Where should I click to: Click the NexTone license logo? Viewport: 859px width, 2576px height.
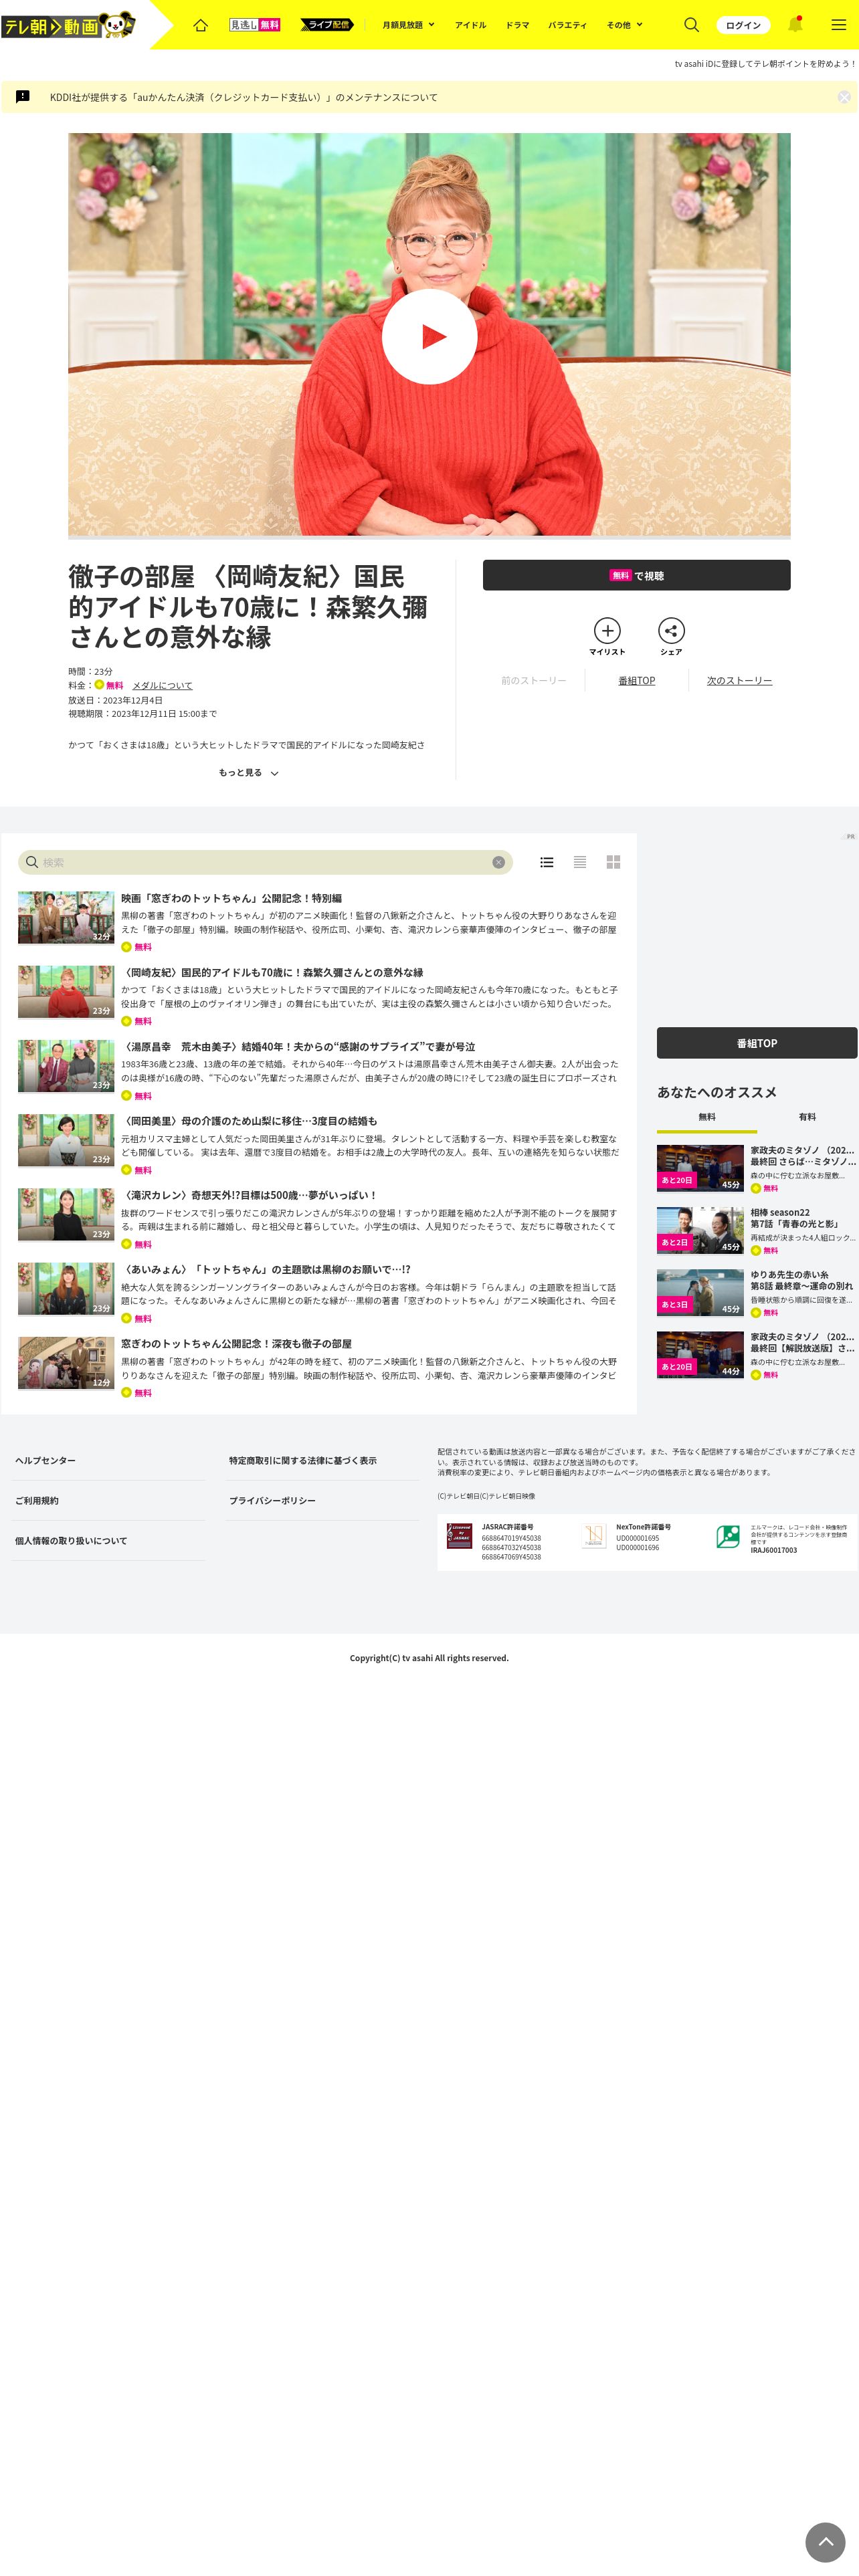point(594,1535)
